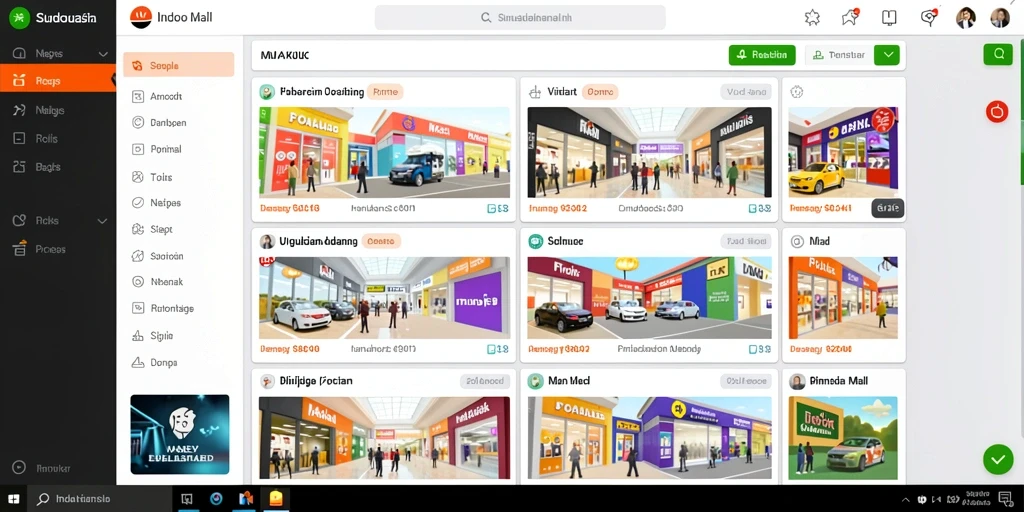
Task: Open the bookmark icon with red notification dot
Action: pyautogui.click(x=850, y=18)
